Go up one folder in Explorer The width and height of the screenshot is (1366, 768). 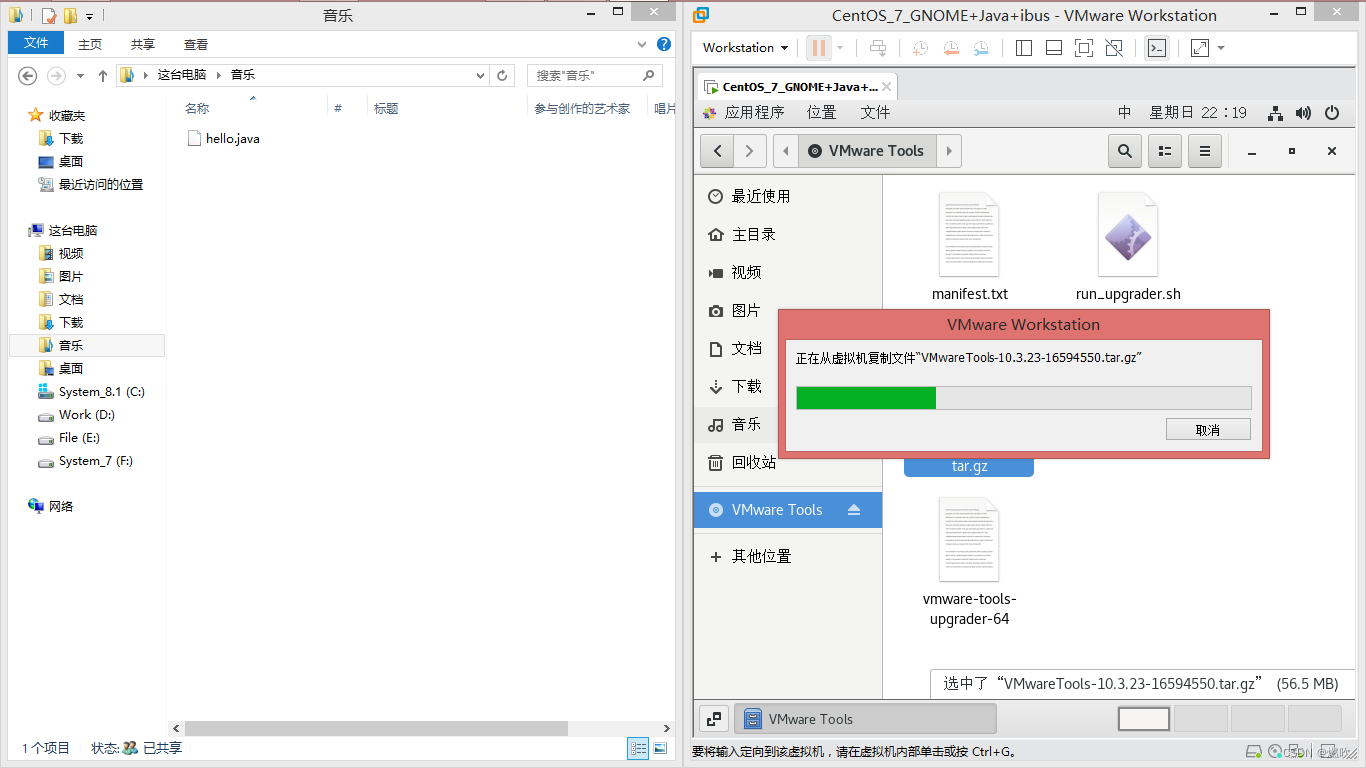coord(102,75)
